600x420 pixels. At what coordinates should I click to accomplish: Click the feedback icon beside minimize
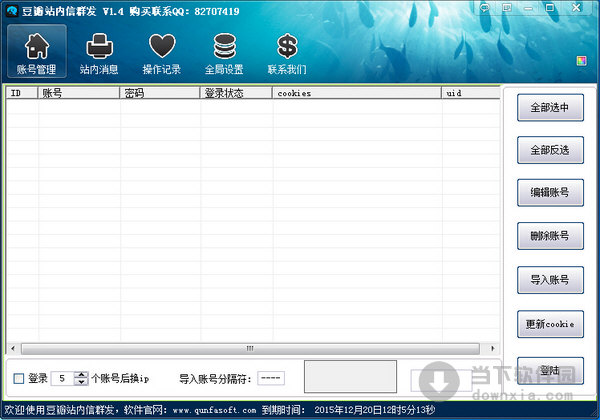pyautogui.click(x=507, y=8)
